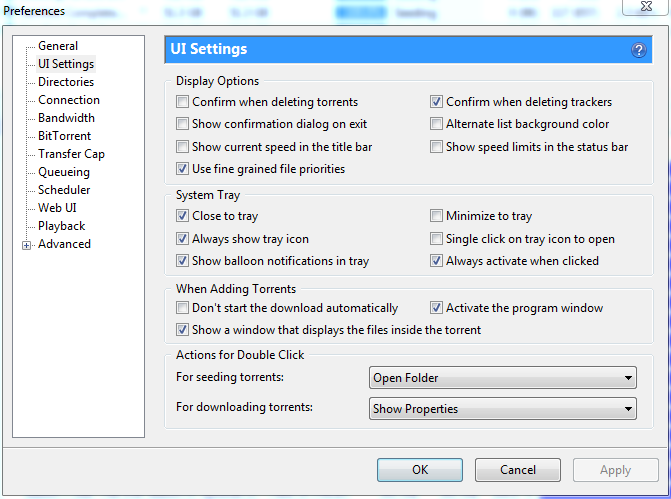The image size is (671, 499).
Task: Click the Cancel button
Action: [x=517, y=470]
